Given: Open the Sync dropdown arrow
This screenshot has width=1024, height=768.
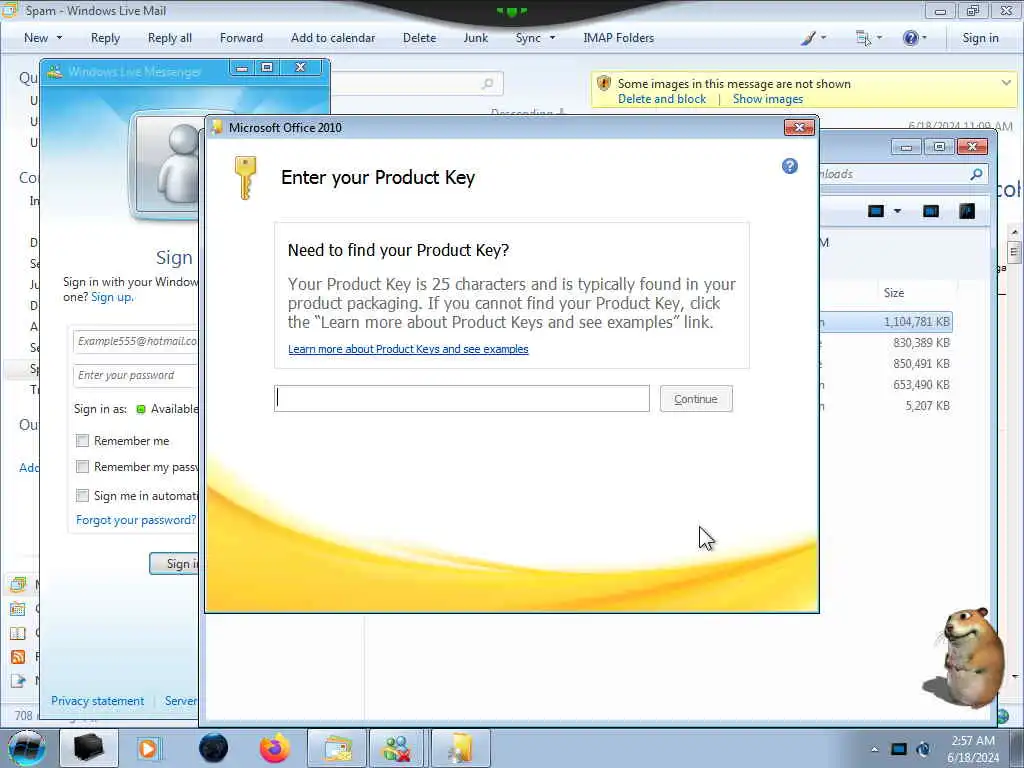Looking at the screenshot, I should [x=552, y=38].
